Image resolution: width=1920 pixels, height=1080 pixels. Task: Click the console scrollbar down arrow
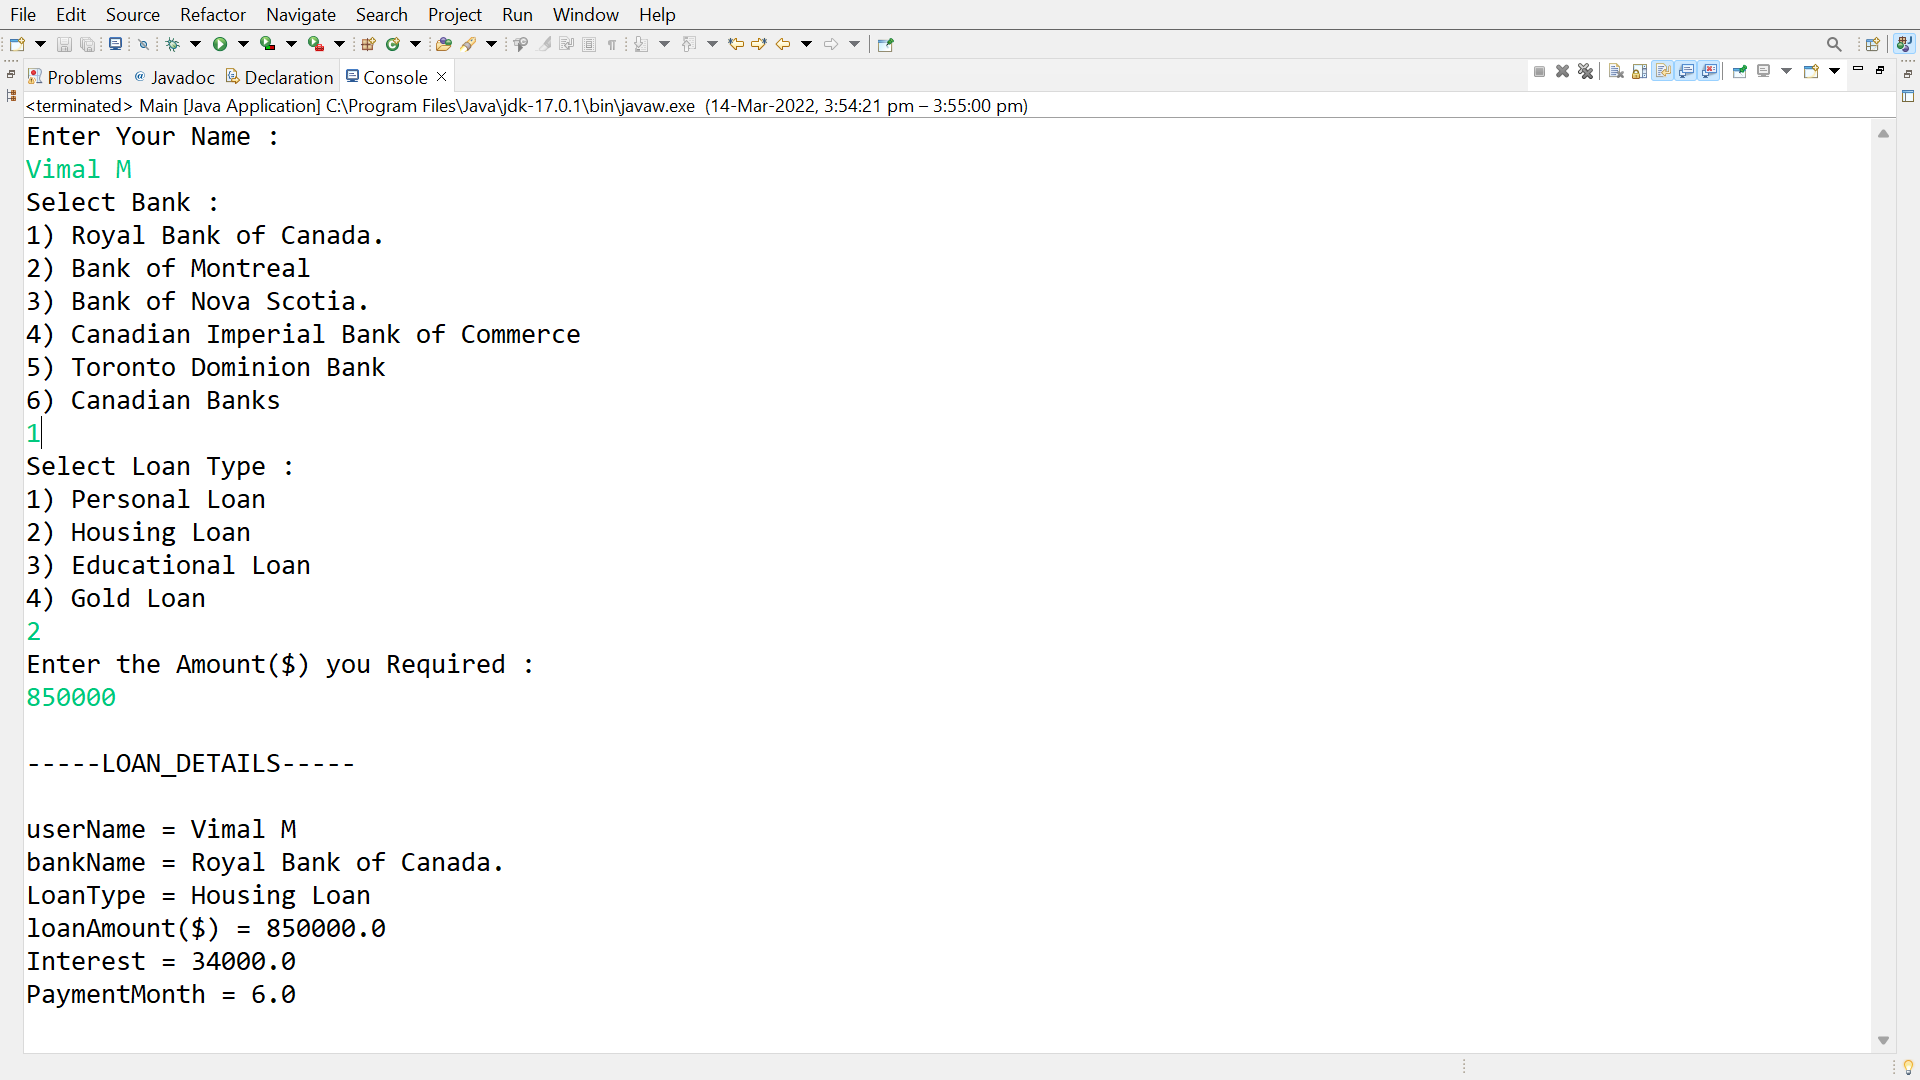pos(1883,1040)
